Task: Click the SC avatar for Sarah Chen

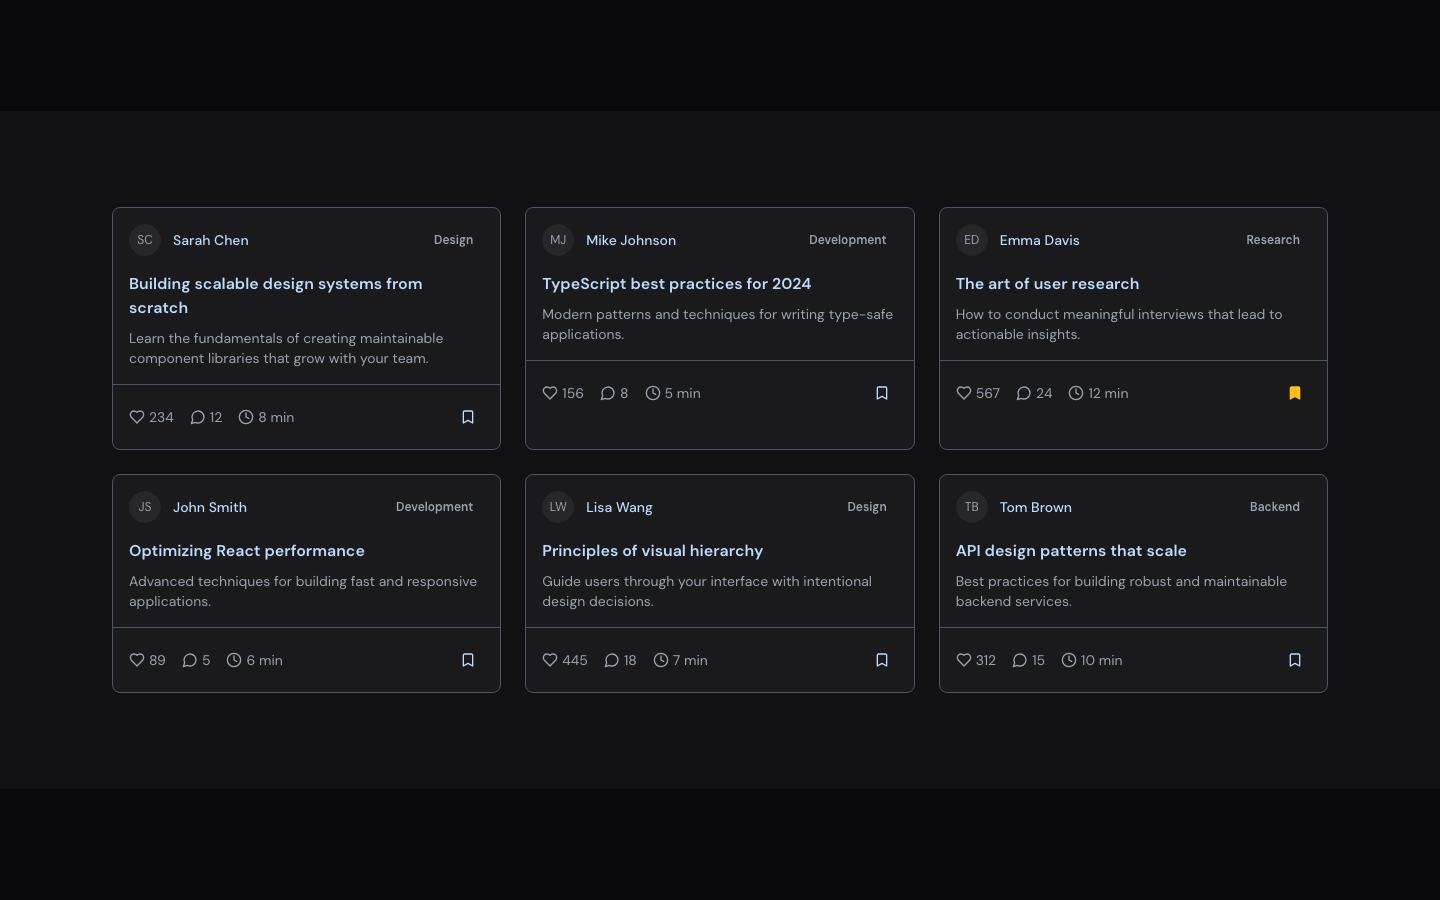Action: [x=145, y=240]
